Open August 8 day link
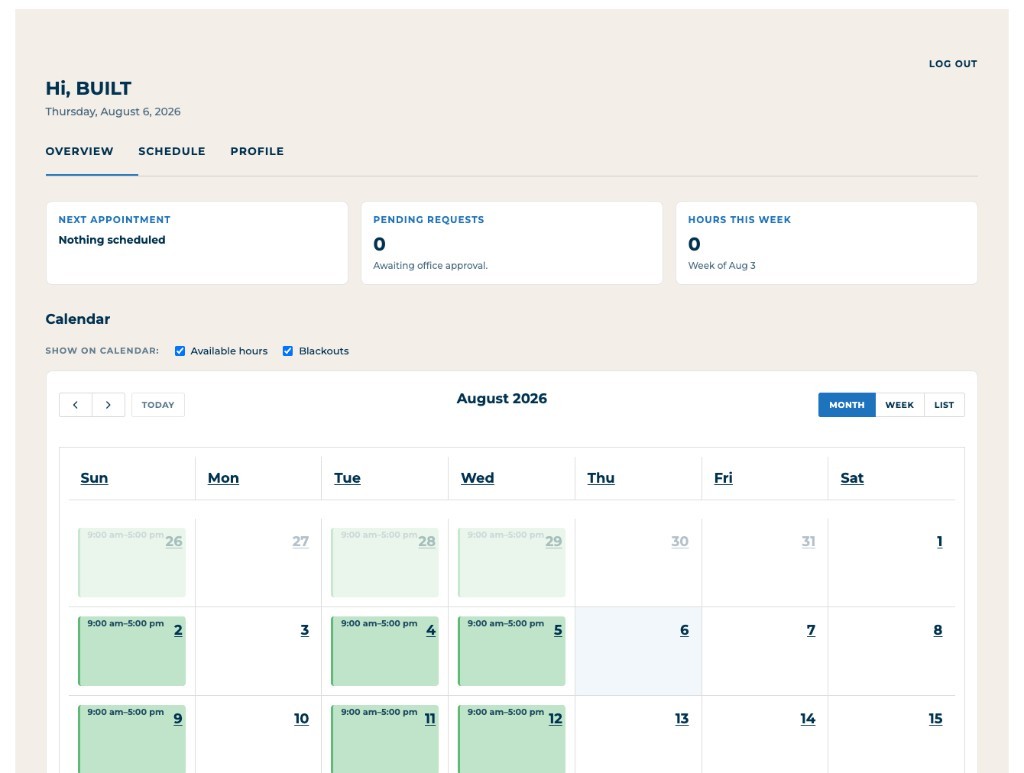Viewport: 1024px width, 773px height. 938,630
